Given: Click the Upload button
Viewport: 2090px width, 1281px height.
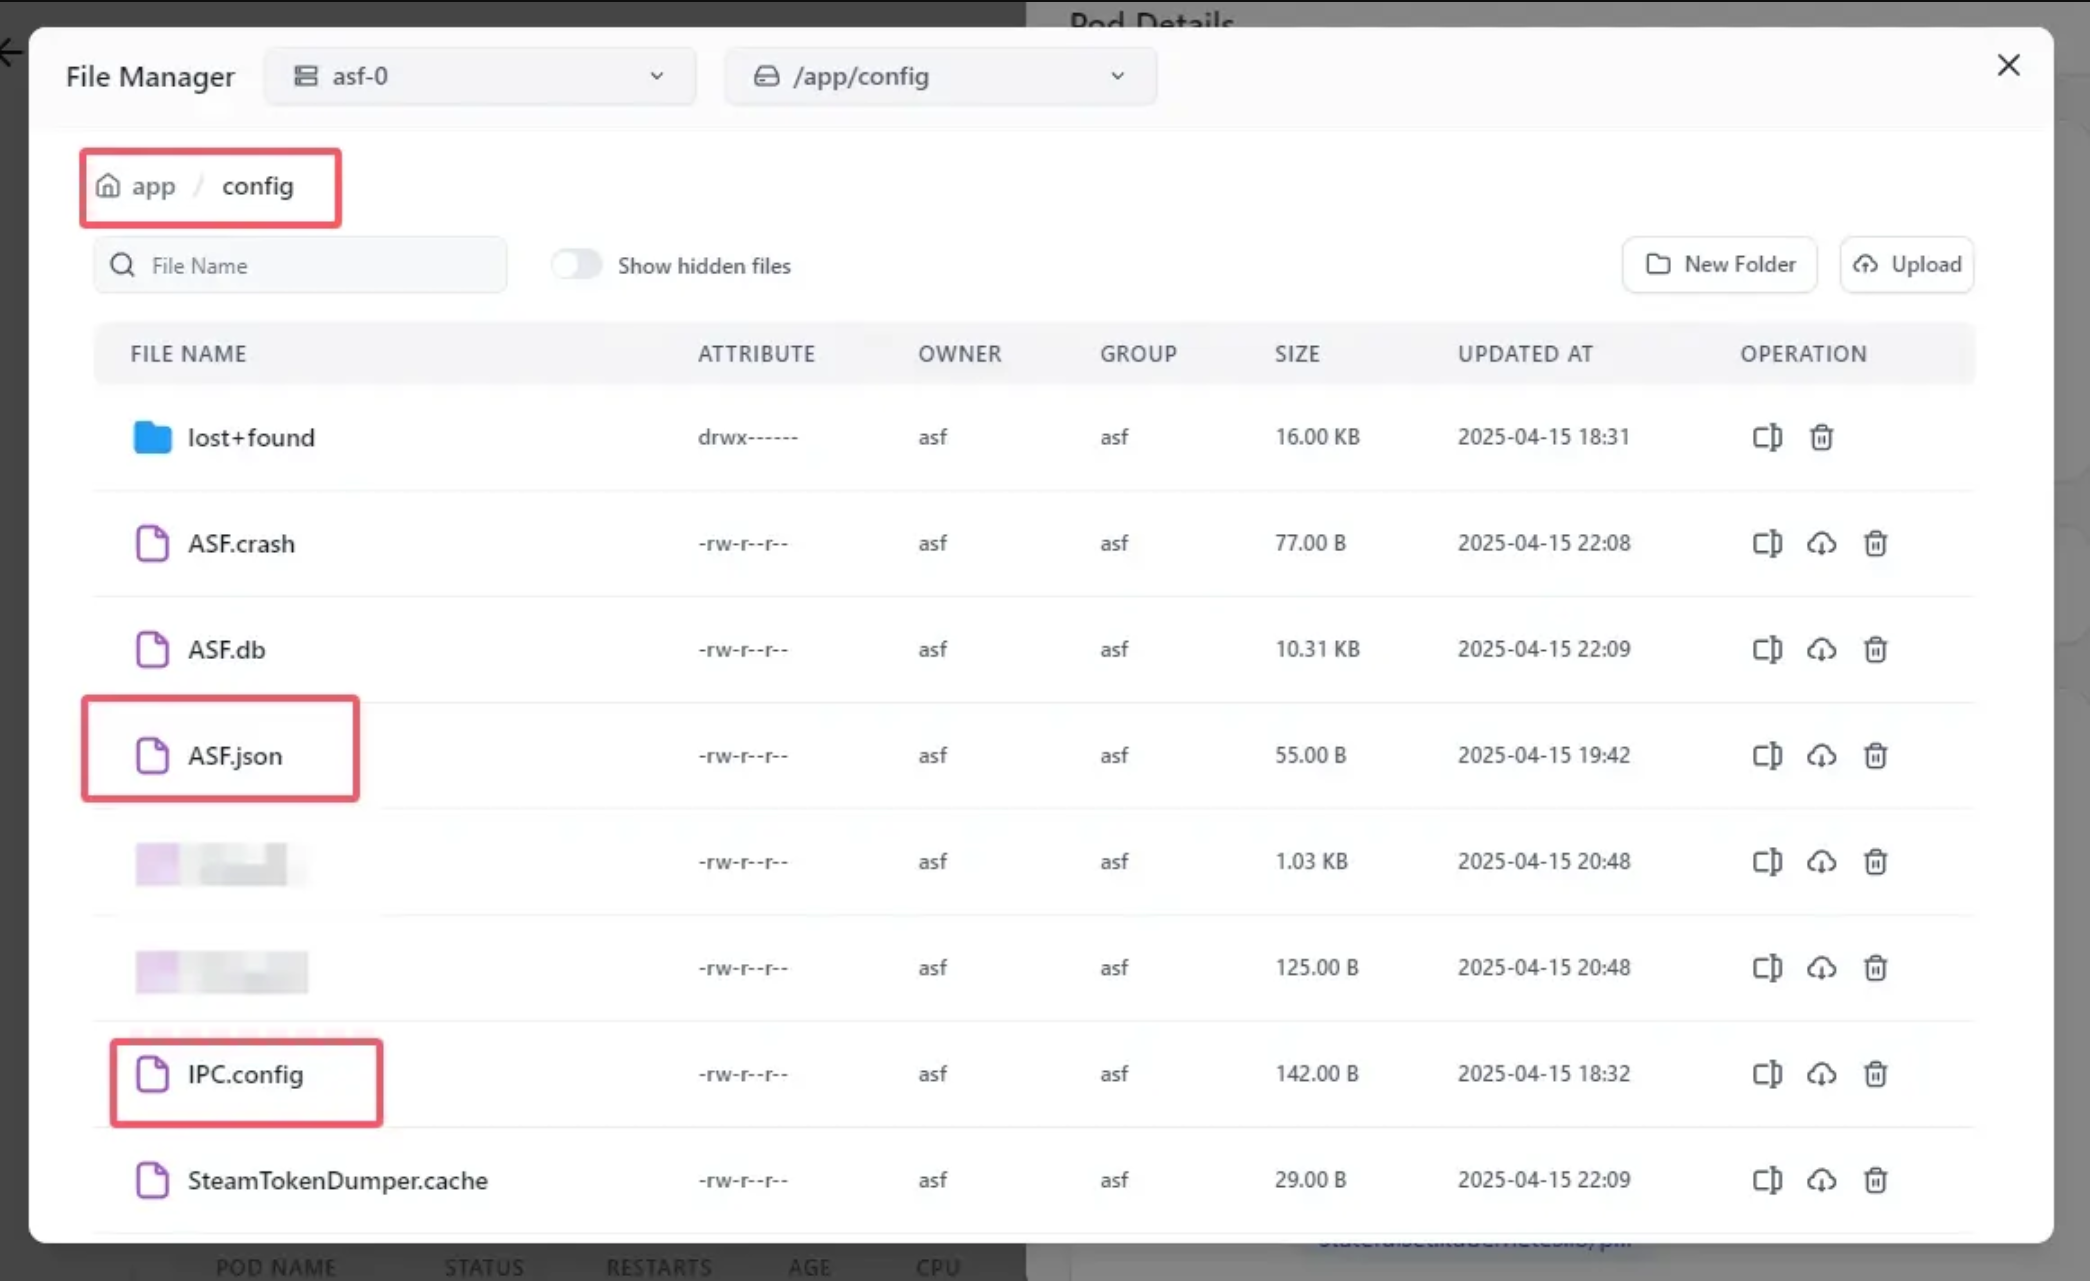Looking at the screenshot, I should (x=1906, y=264).
